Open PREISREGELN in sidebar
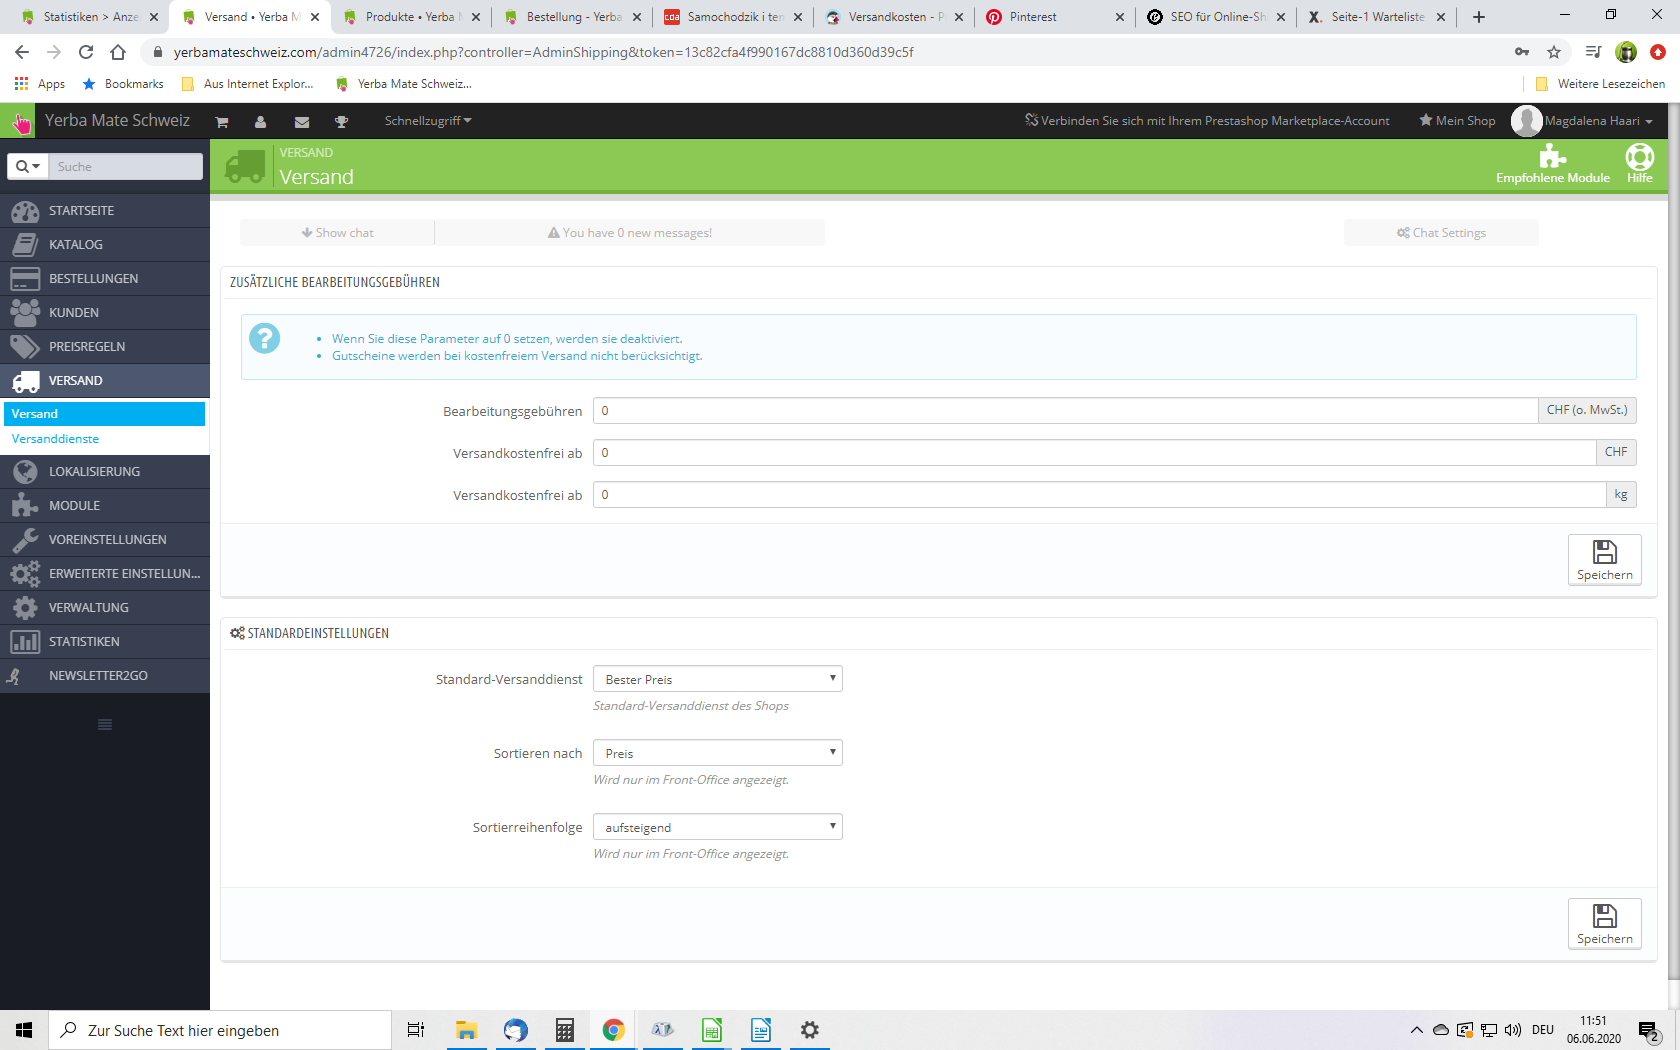The height and width of the screenshot is (1050, 1680). [x=105, y=347]
